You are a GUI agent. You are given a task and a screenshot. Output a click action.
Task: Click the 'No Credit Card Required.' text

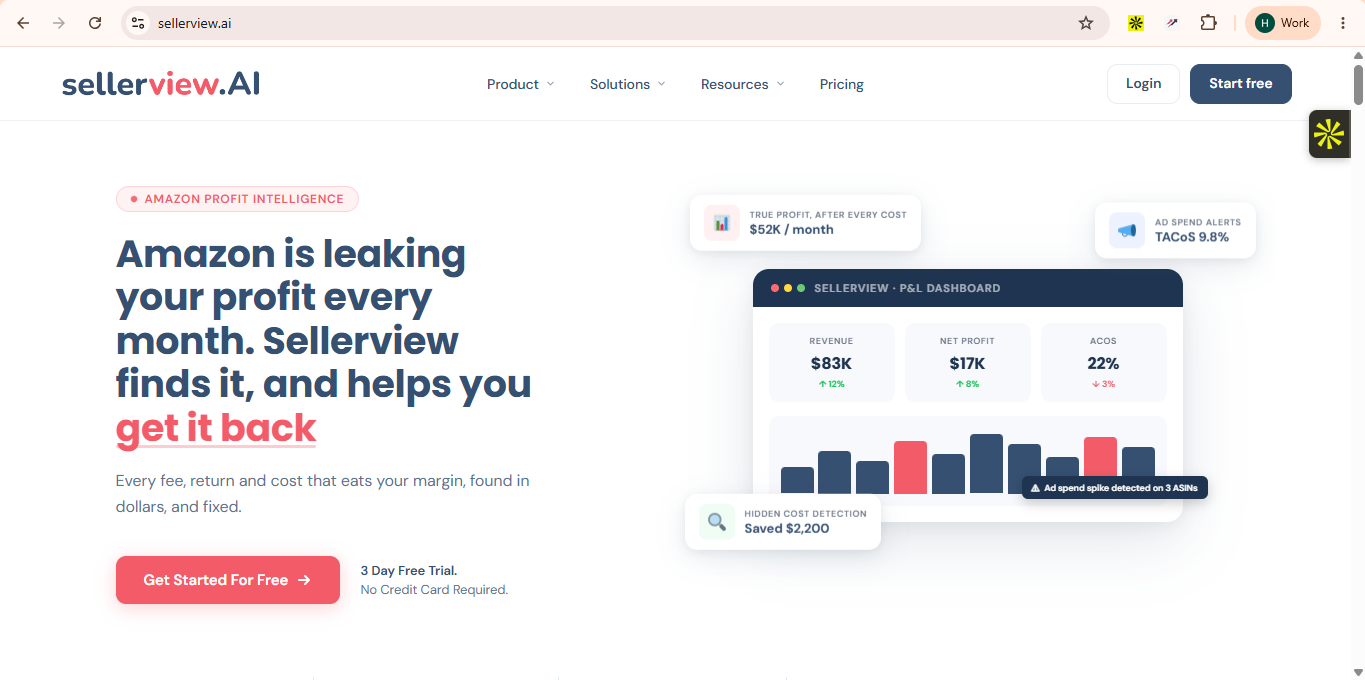[434, 590]
